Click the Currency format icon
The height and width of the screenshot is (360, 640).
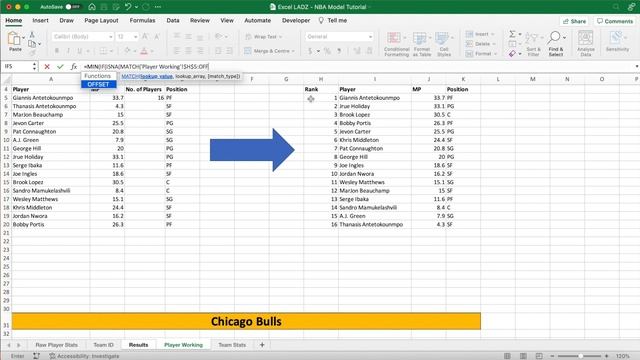point(310,51)
